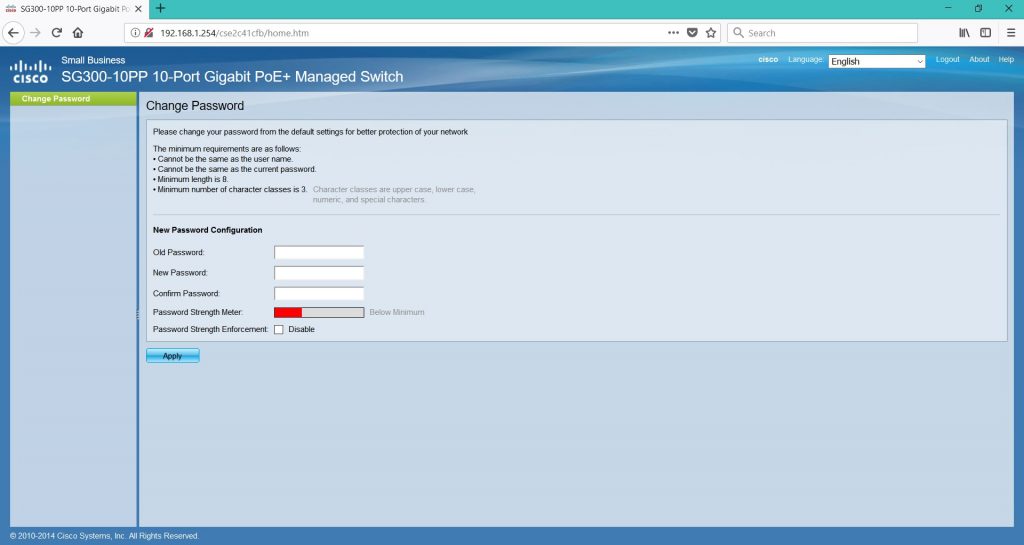Click the insecure connection padlock icon

[x=148, y=33]
